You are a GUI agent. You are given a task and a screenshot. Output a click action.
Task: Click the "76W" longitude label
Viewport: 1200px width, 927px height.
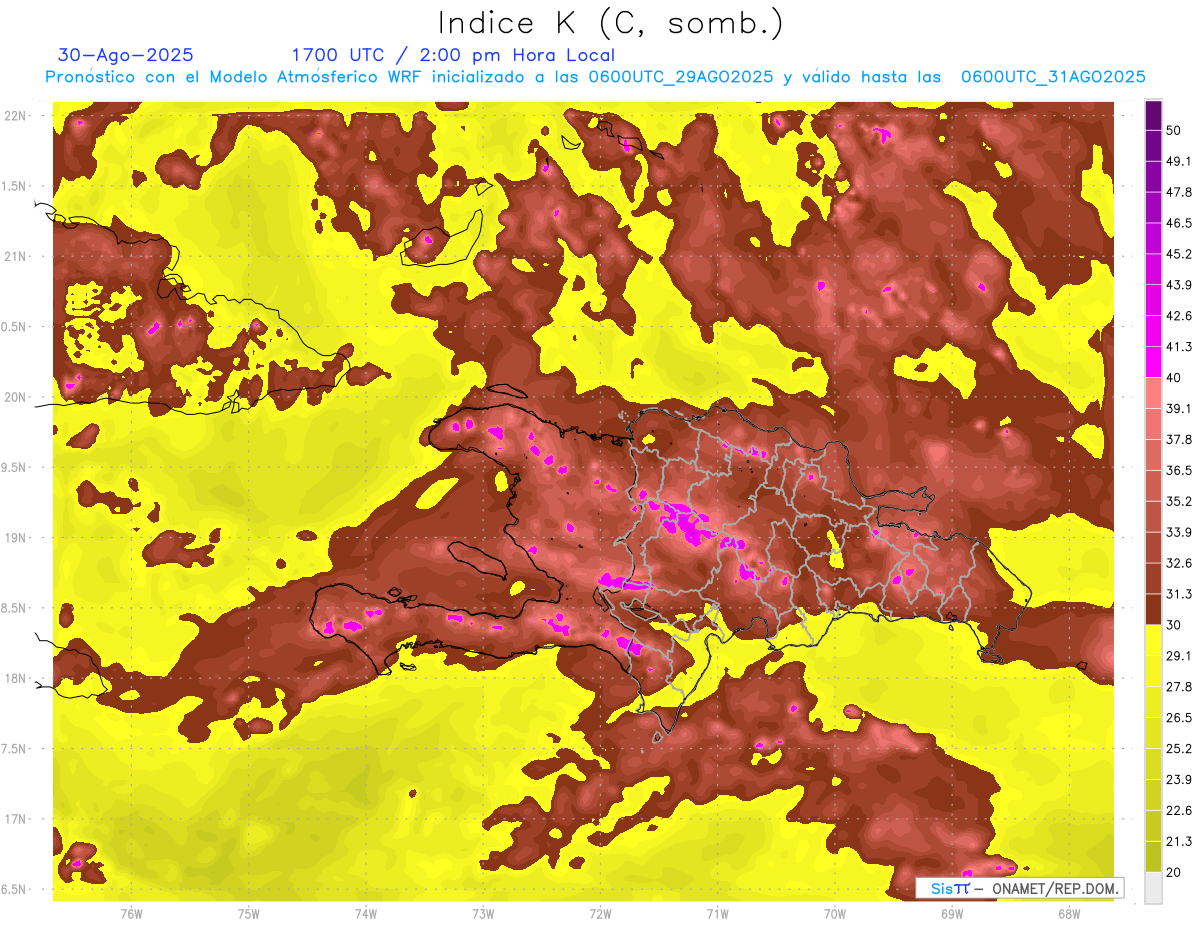pos(131,913)
